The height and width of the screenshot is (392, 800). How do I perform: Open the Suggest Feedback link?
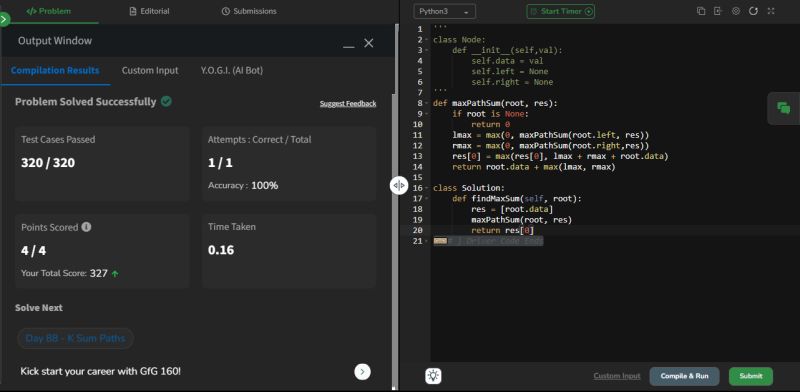[x=348, y=104]
